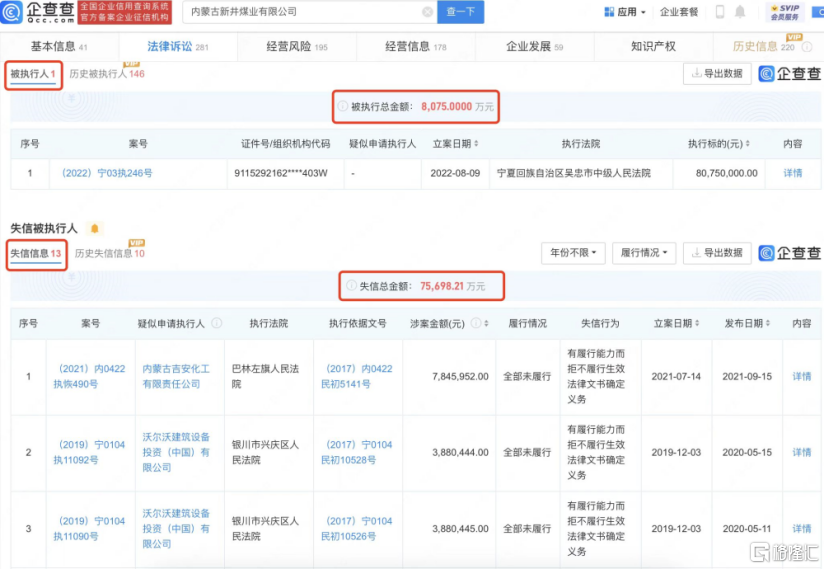Click the Qcc.com logo
The image size is (825, 569).
coord(38,12)
